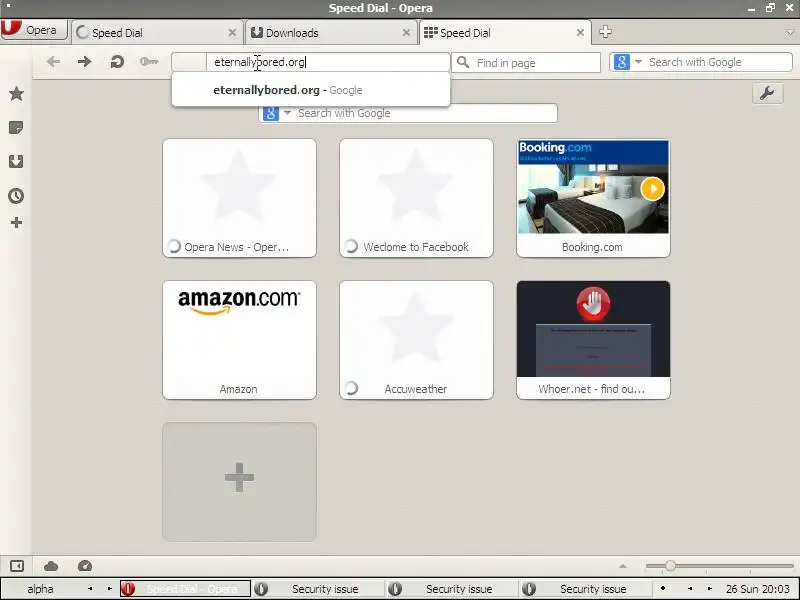Open the Opera News speed dial
Image resolution: width=800 pixels, height=600 pixels.
[x=239, y=198]
